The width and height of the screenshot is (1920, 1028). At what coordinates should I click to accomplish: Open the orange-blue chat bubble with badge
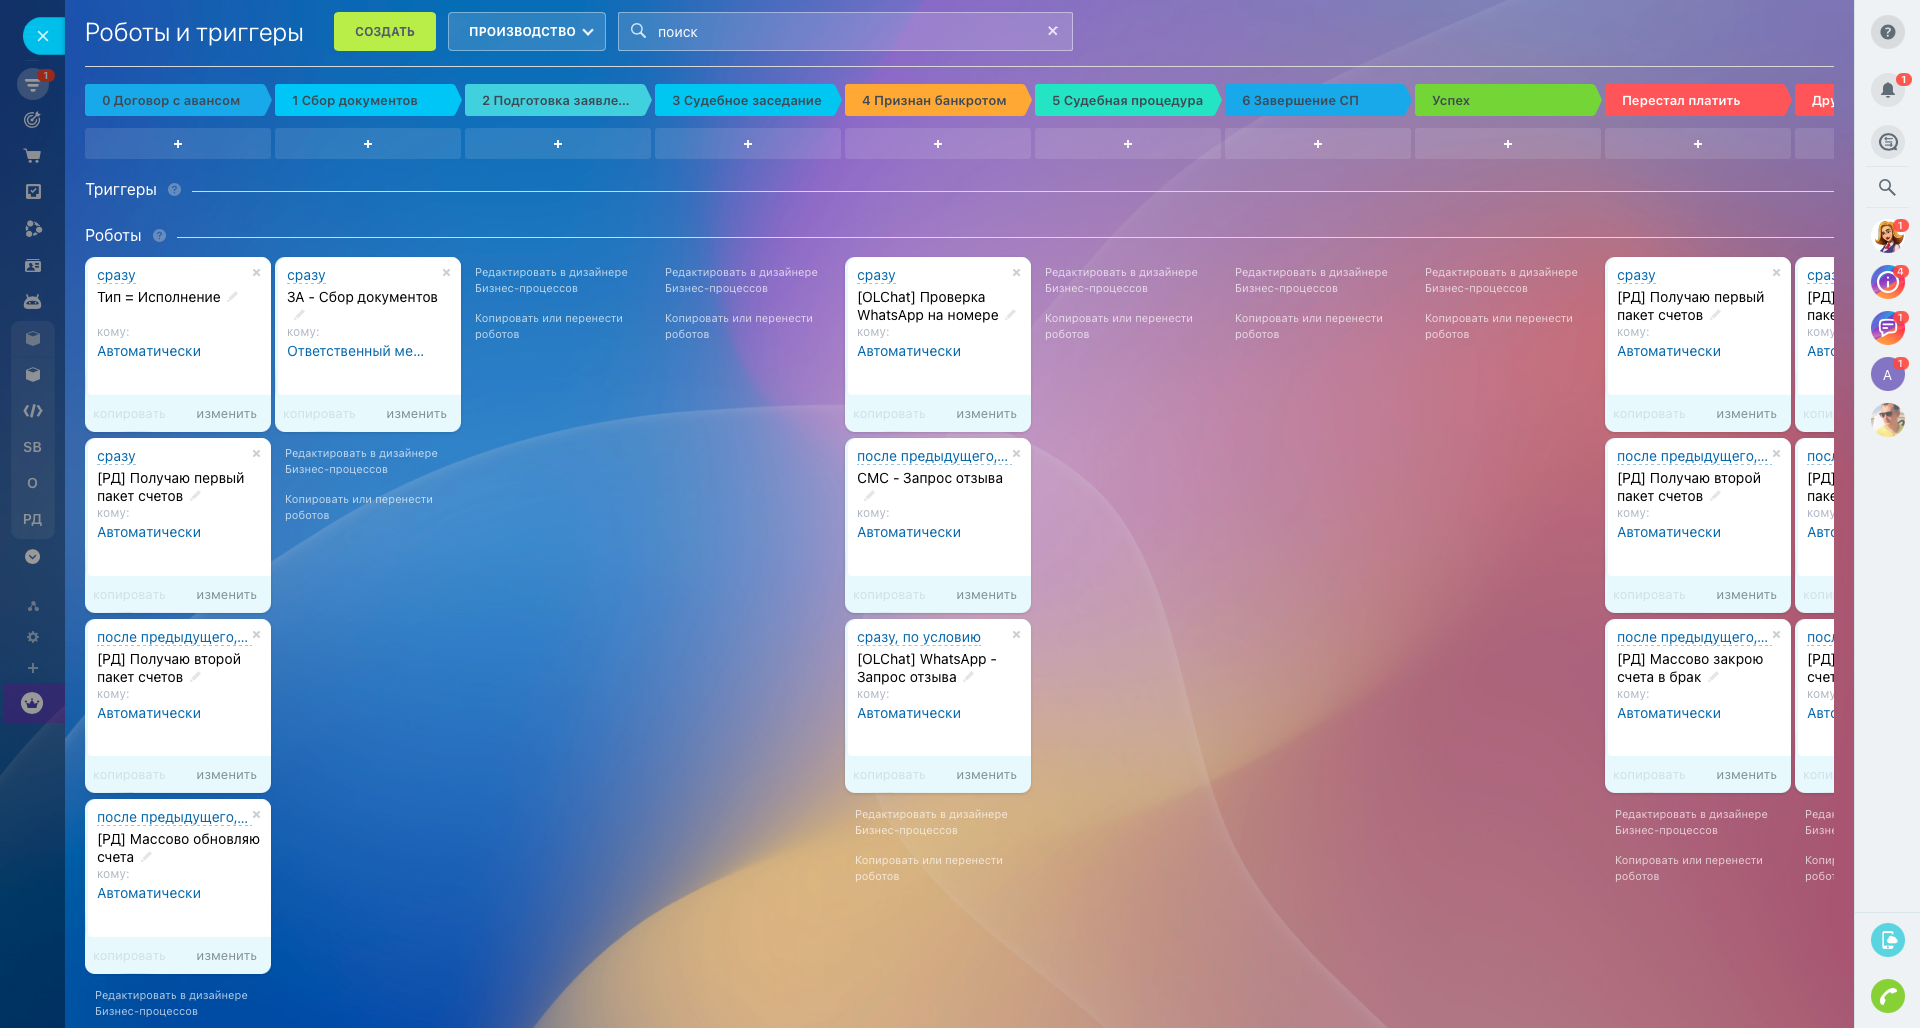[1888, 328]
